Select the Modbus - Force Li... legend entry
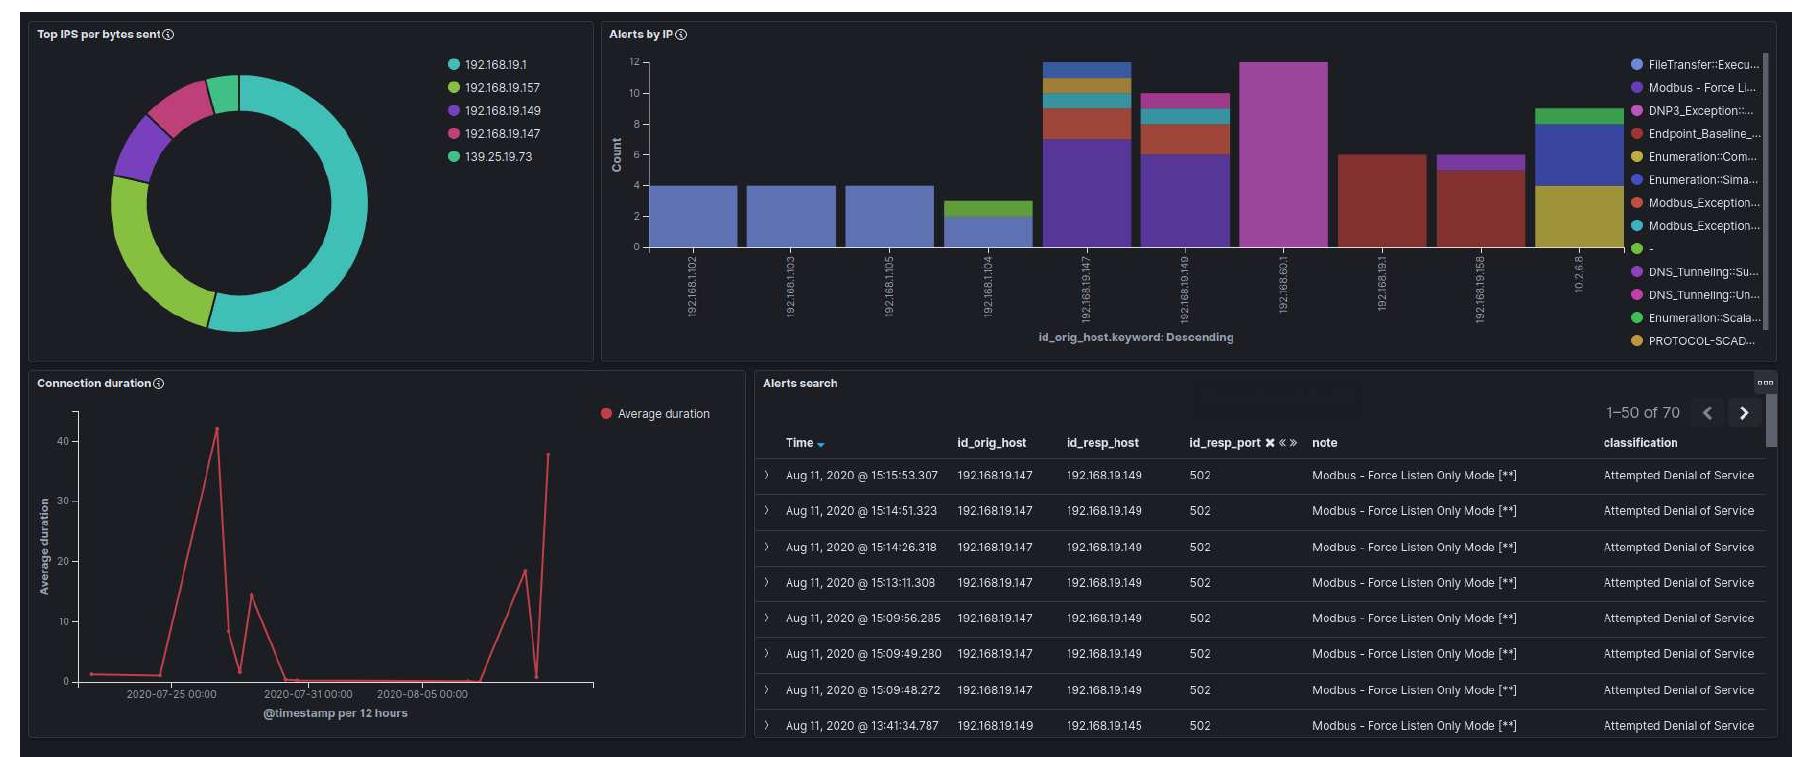1795x757 pixels. [1693, 87]
